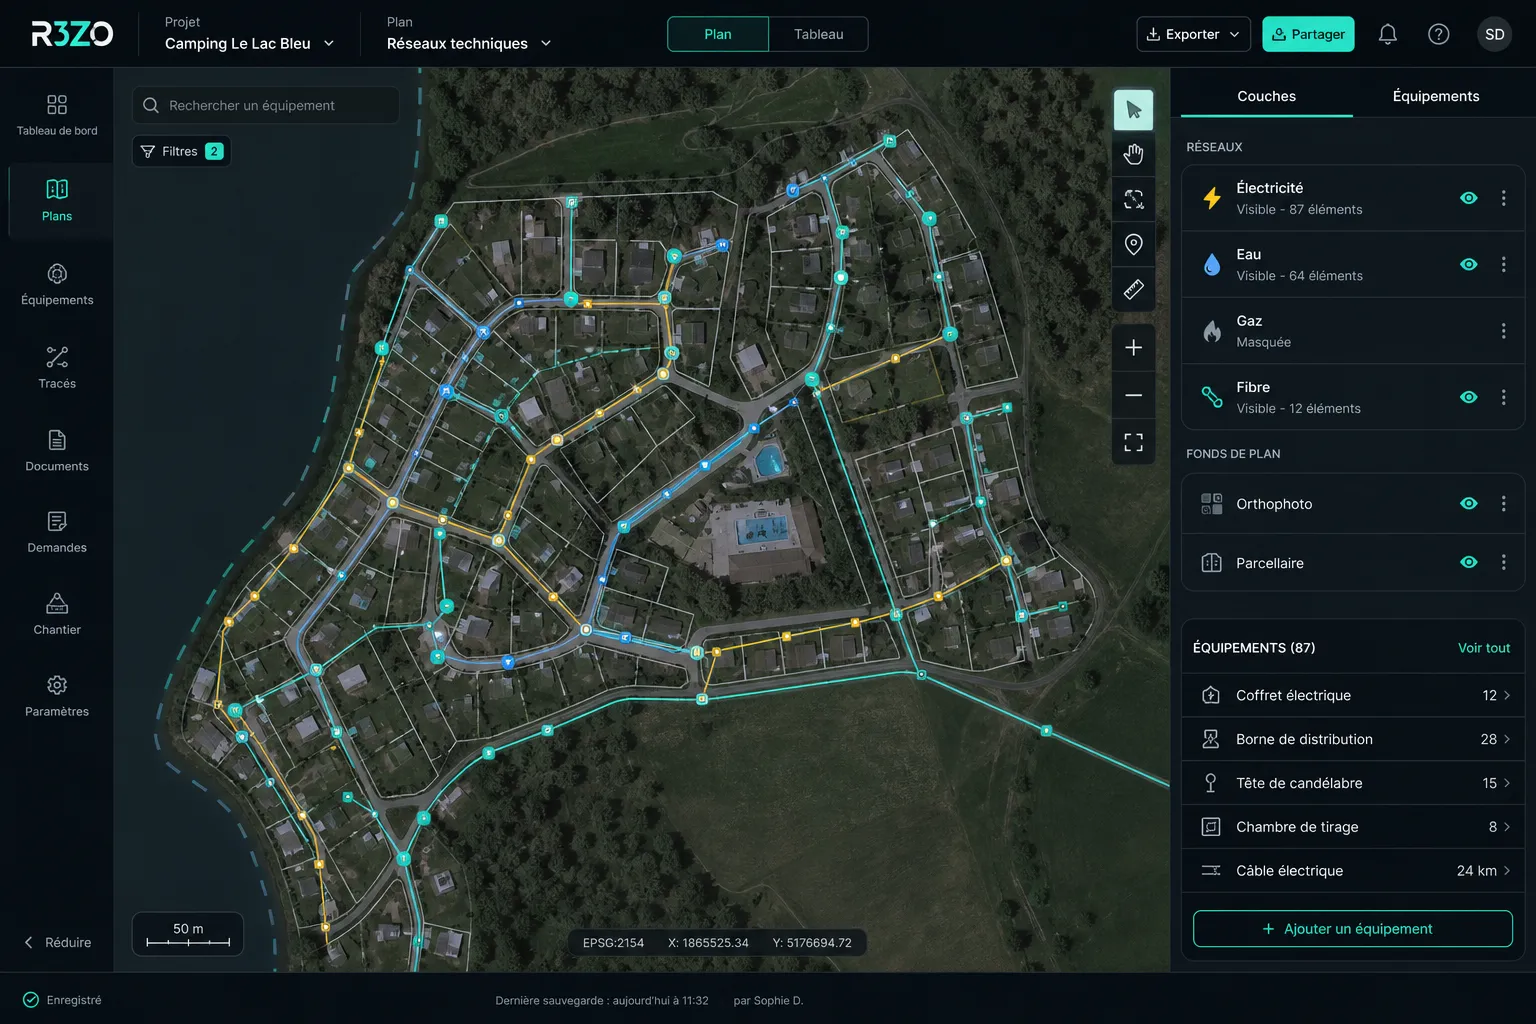Focus the Rechercher un équipement field
Screen dimensions: 1536x1024
coord(265,105)
